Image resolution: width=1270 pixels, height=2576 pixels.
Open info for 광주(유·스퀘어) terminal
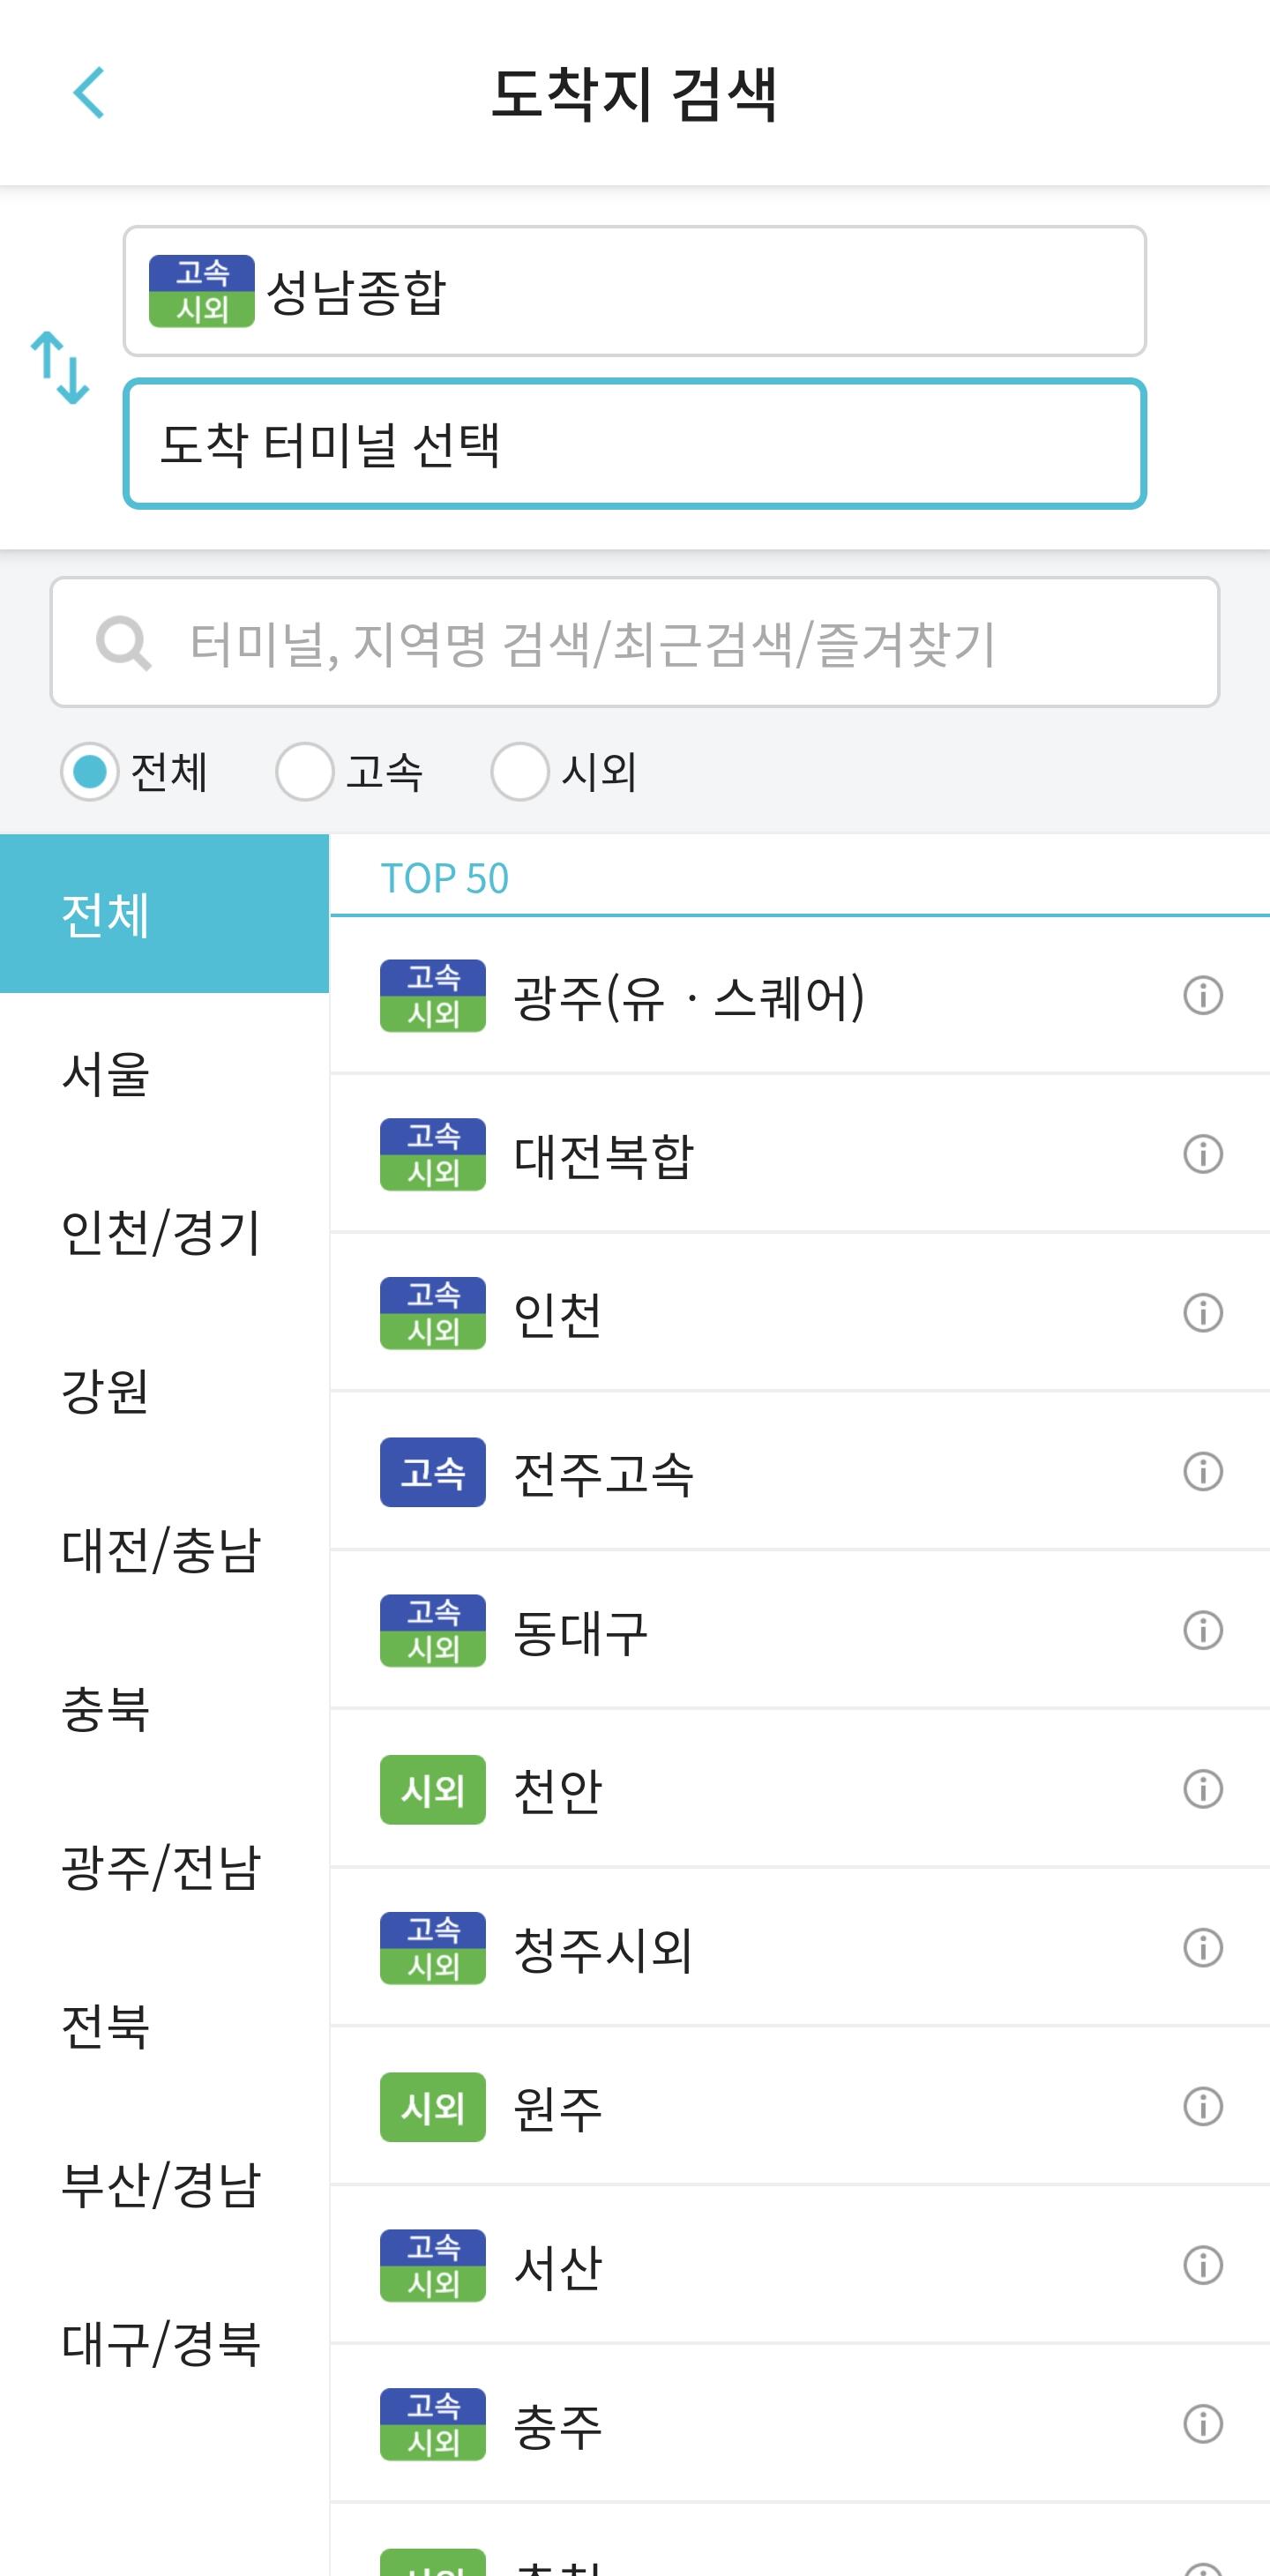(x=1202, y=995)
